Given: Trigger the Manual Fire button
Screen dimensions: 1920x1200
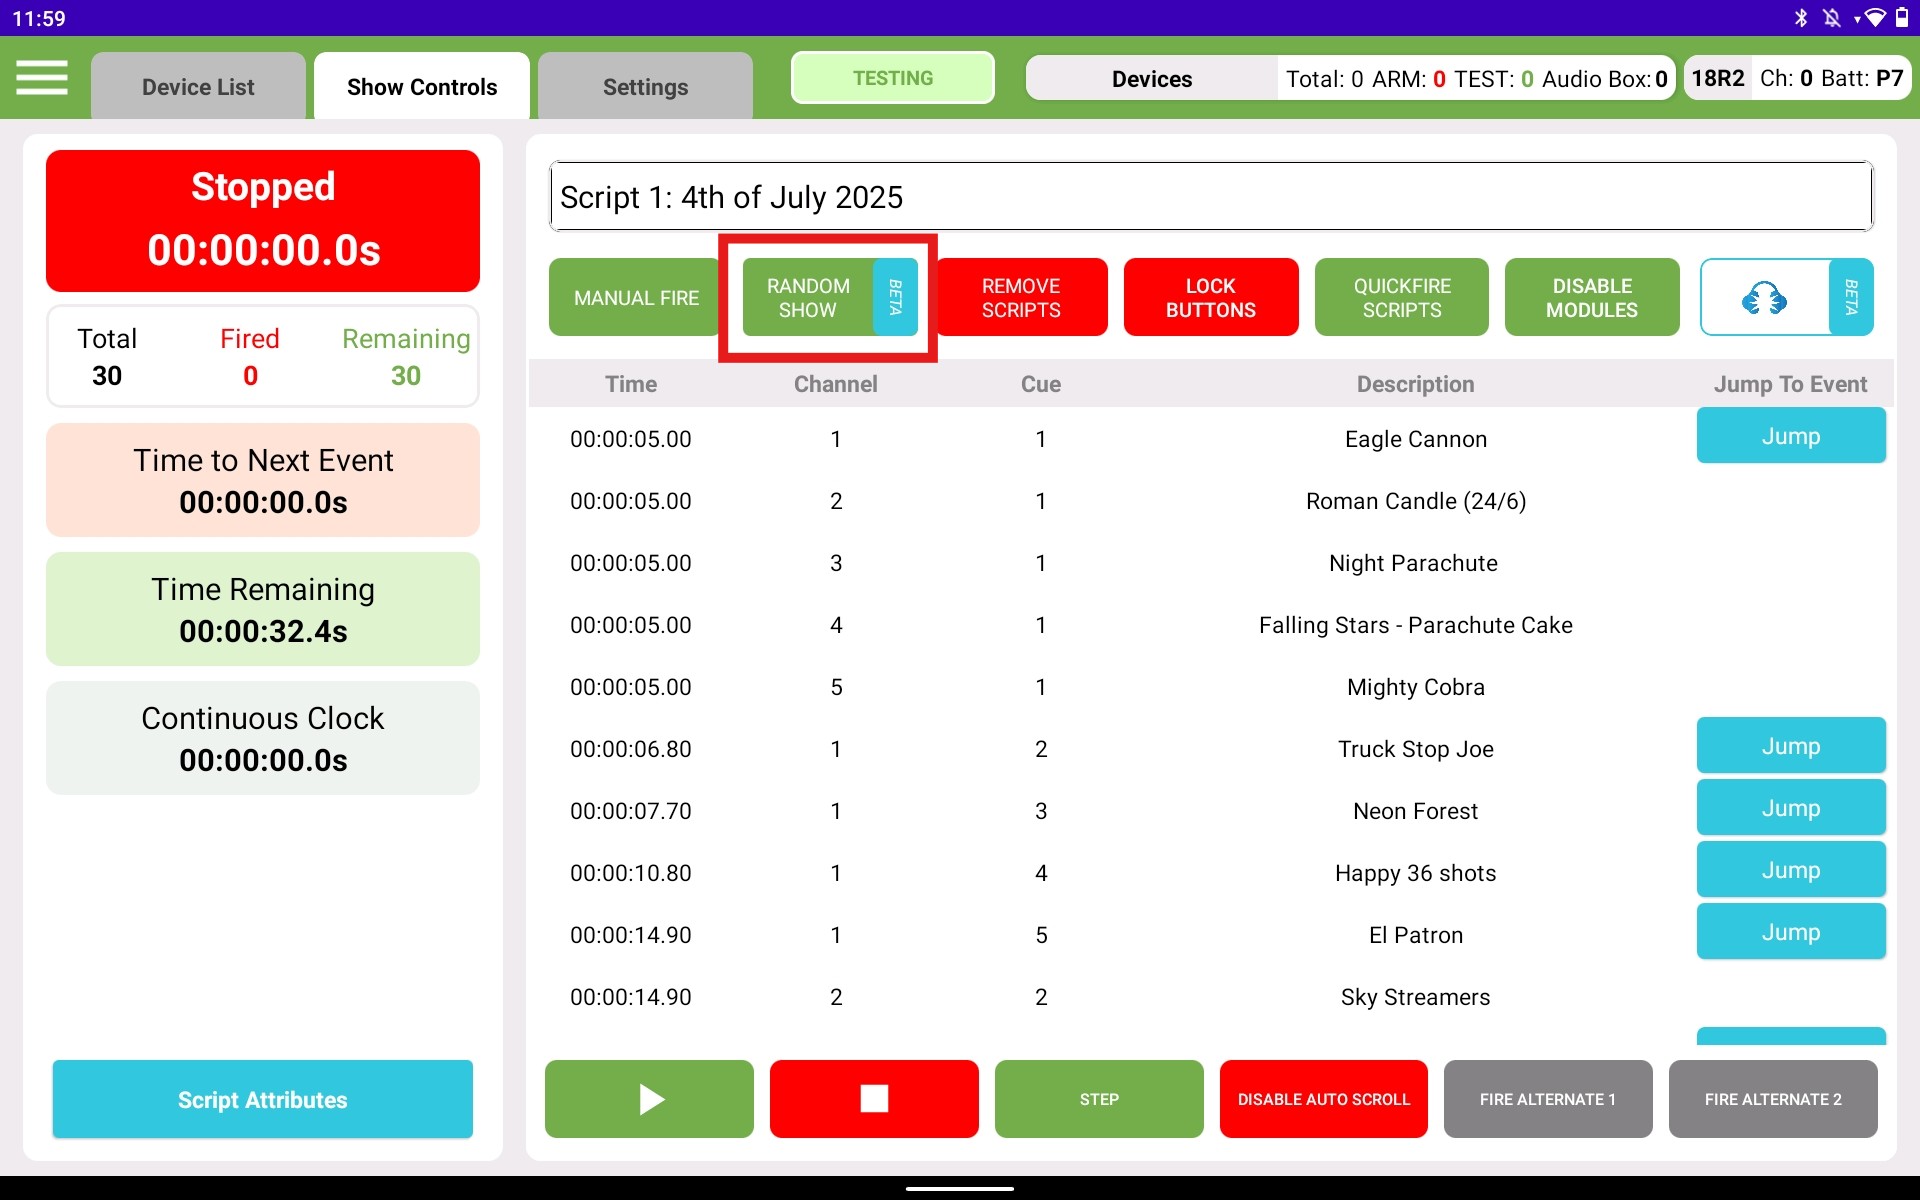Looking at the screenshot, I should click(634, 297).
